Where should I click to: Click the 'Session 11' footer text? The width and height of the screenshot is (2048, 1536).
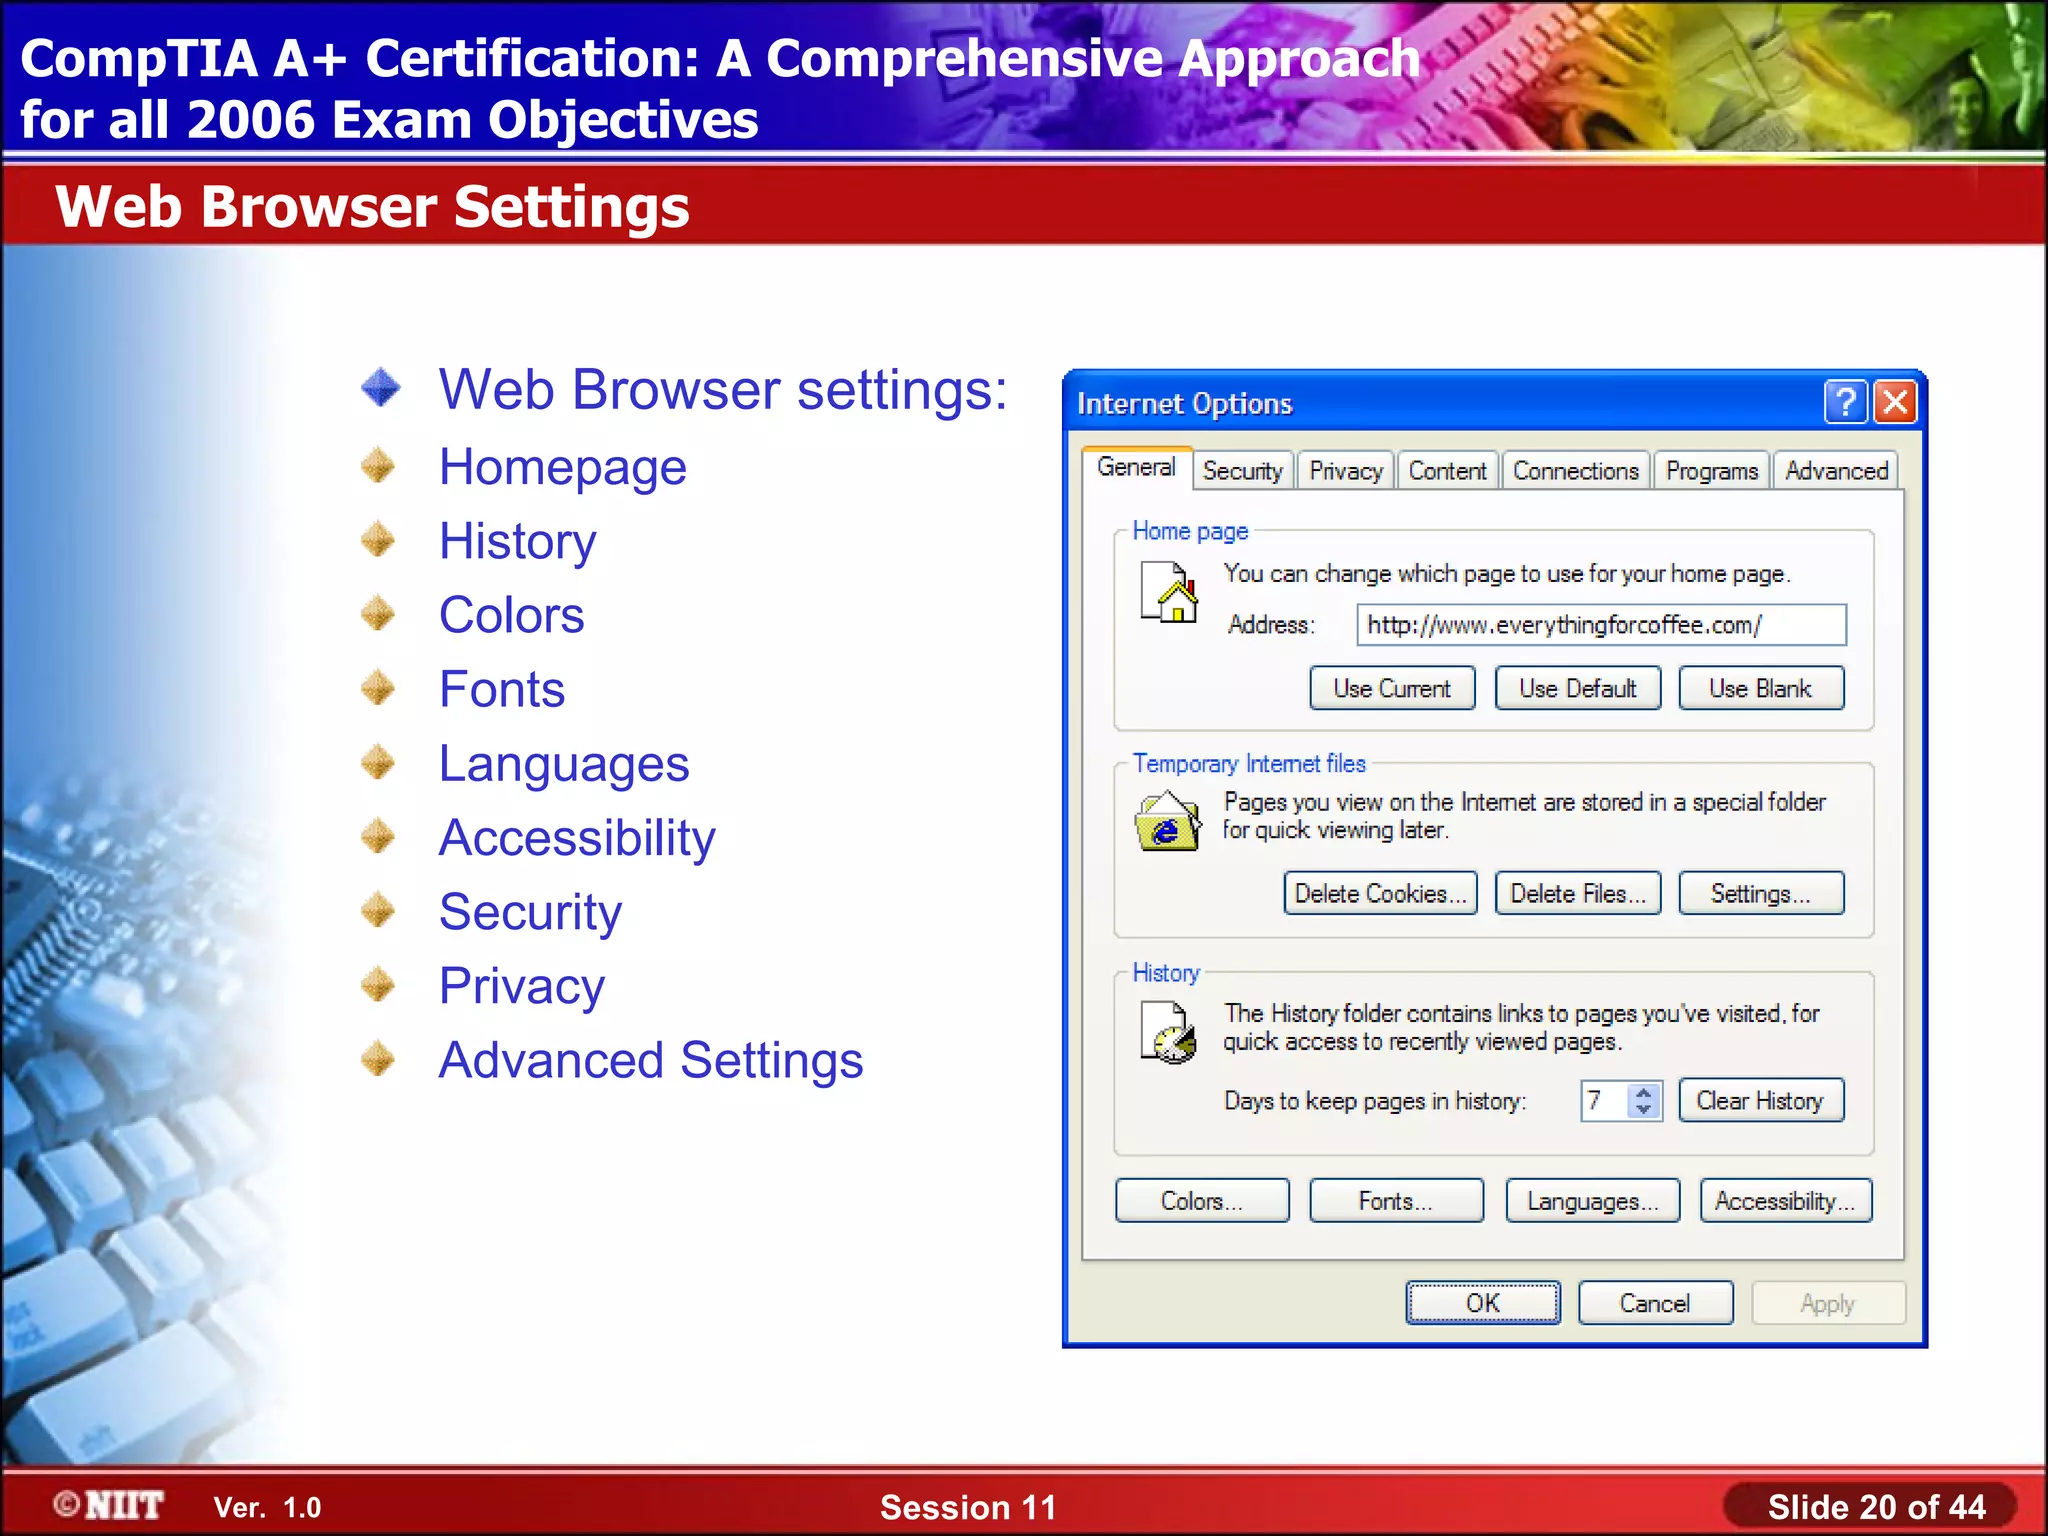click(x=968, y=1507)
